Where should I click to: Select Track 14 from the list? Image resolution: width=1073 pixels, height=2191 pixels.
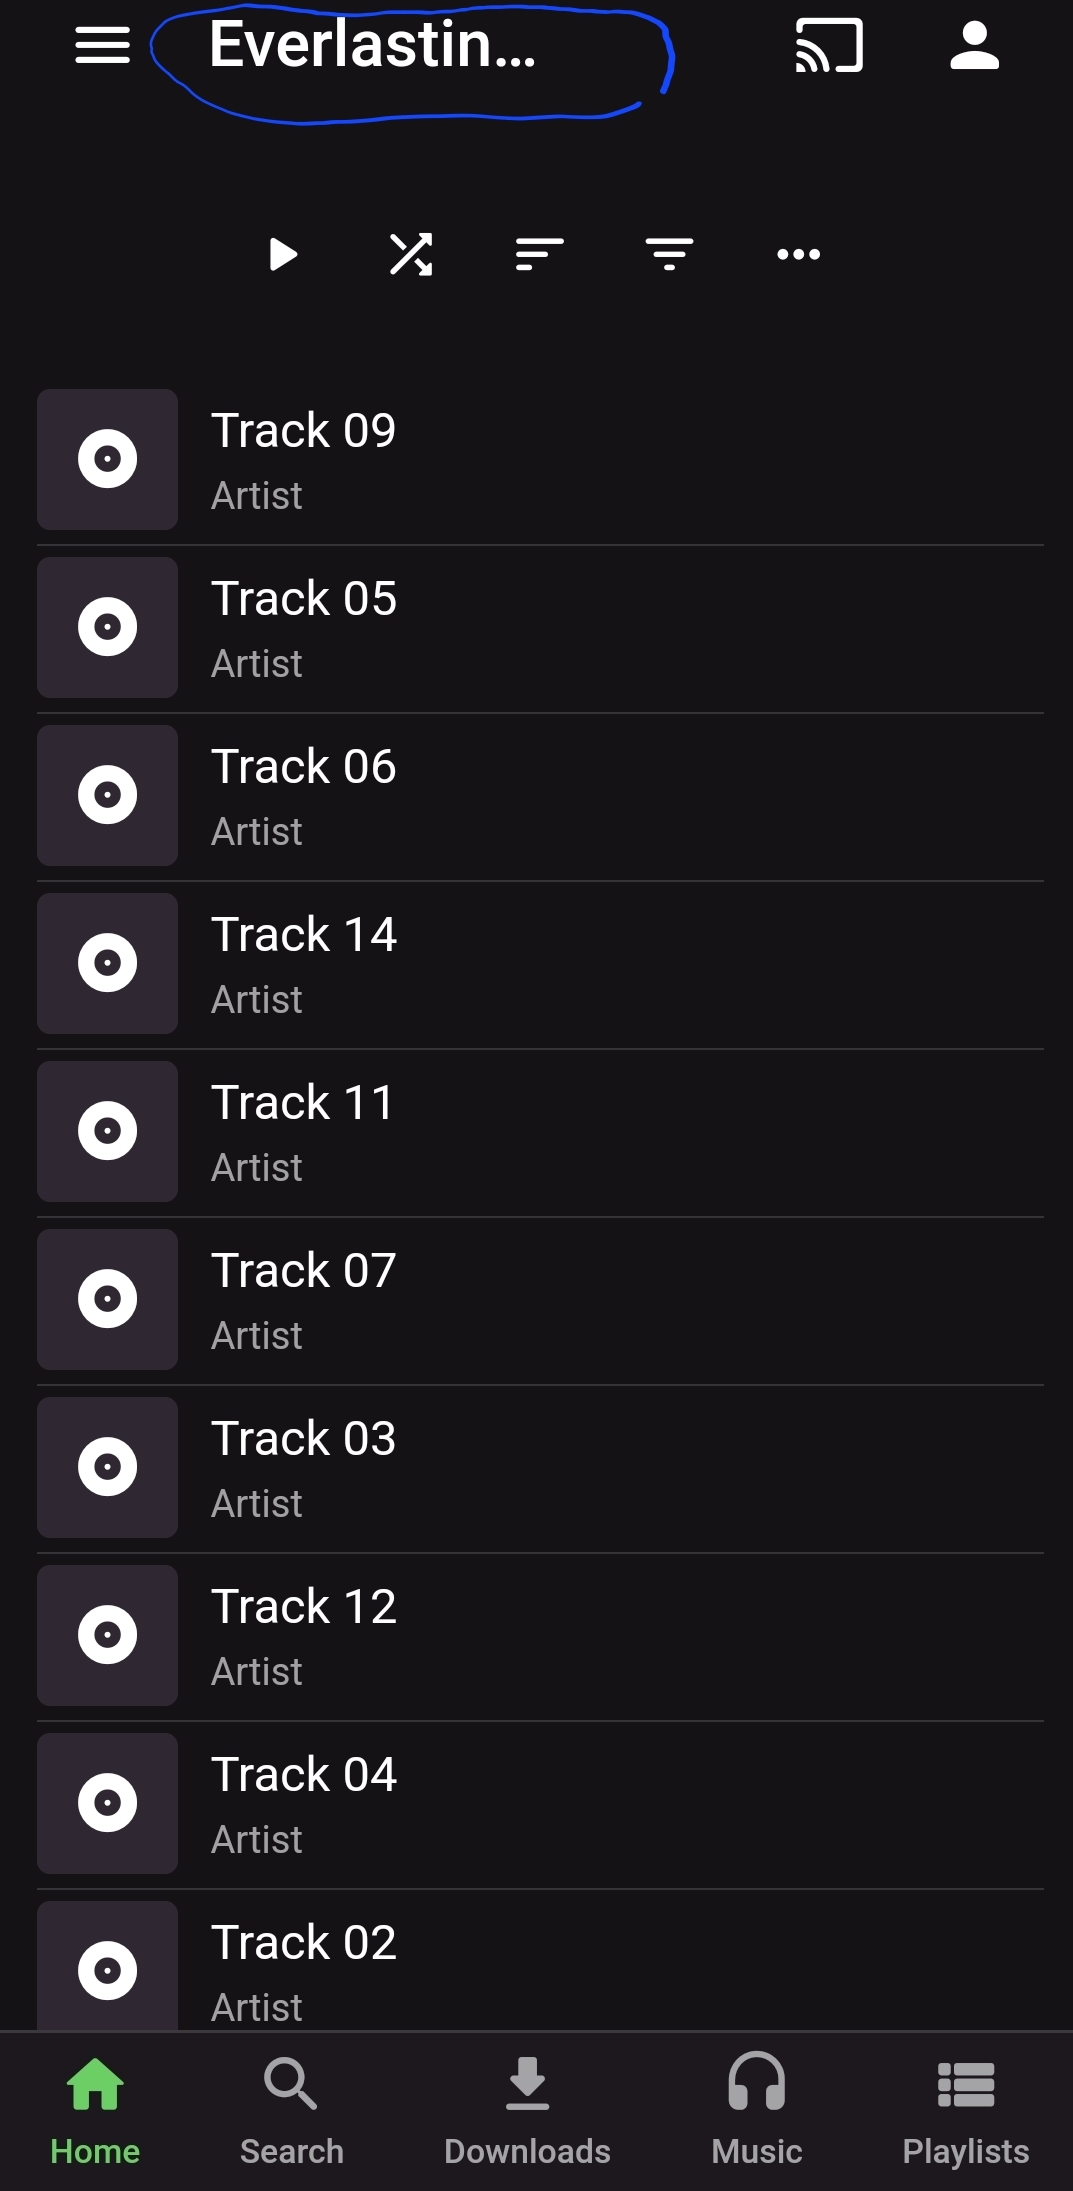click(540, 964)
